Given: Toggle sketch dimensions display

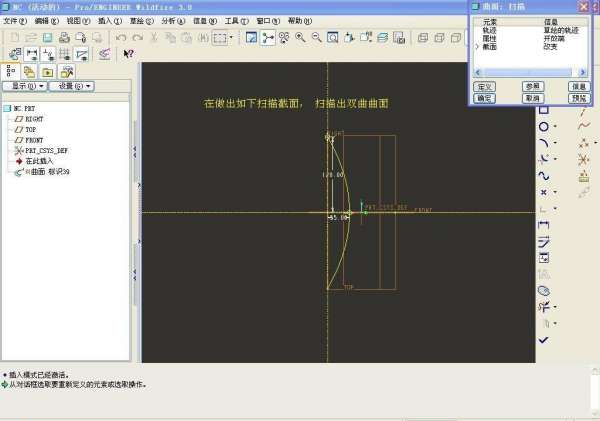Looking at the screenshot, I should coord(31,54).
